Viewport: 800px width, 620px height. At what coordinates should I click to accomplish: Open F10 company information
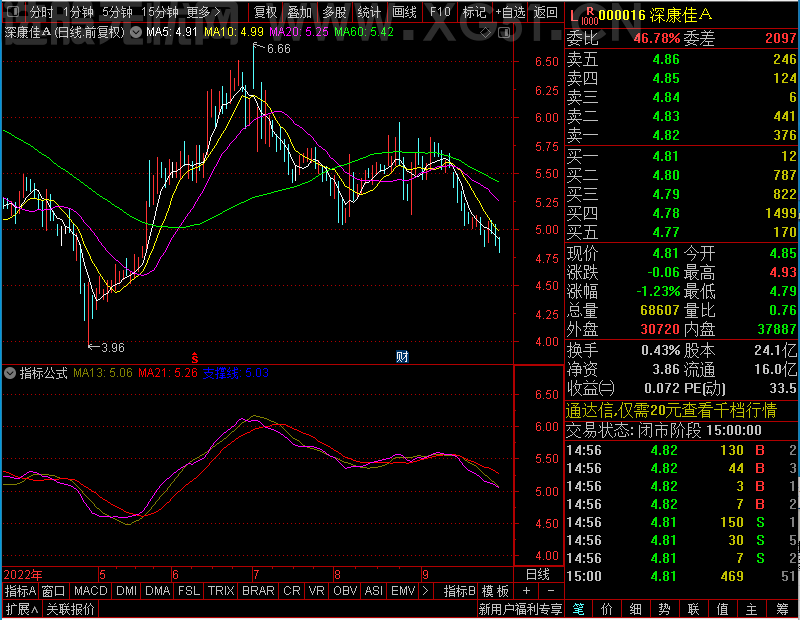click(440, 12)
